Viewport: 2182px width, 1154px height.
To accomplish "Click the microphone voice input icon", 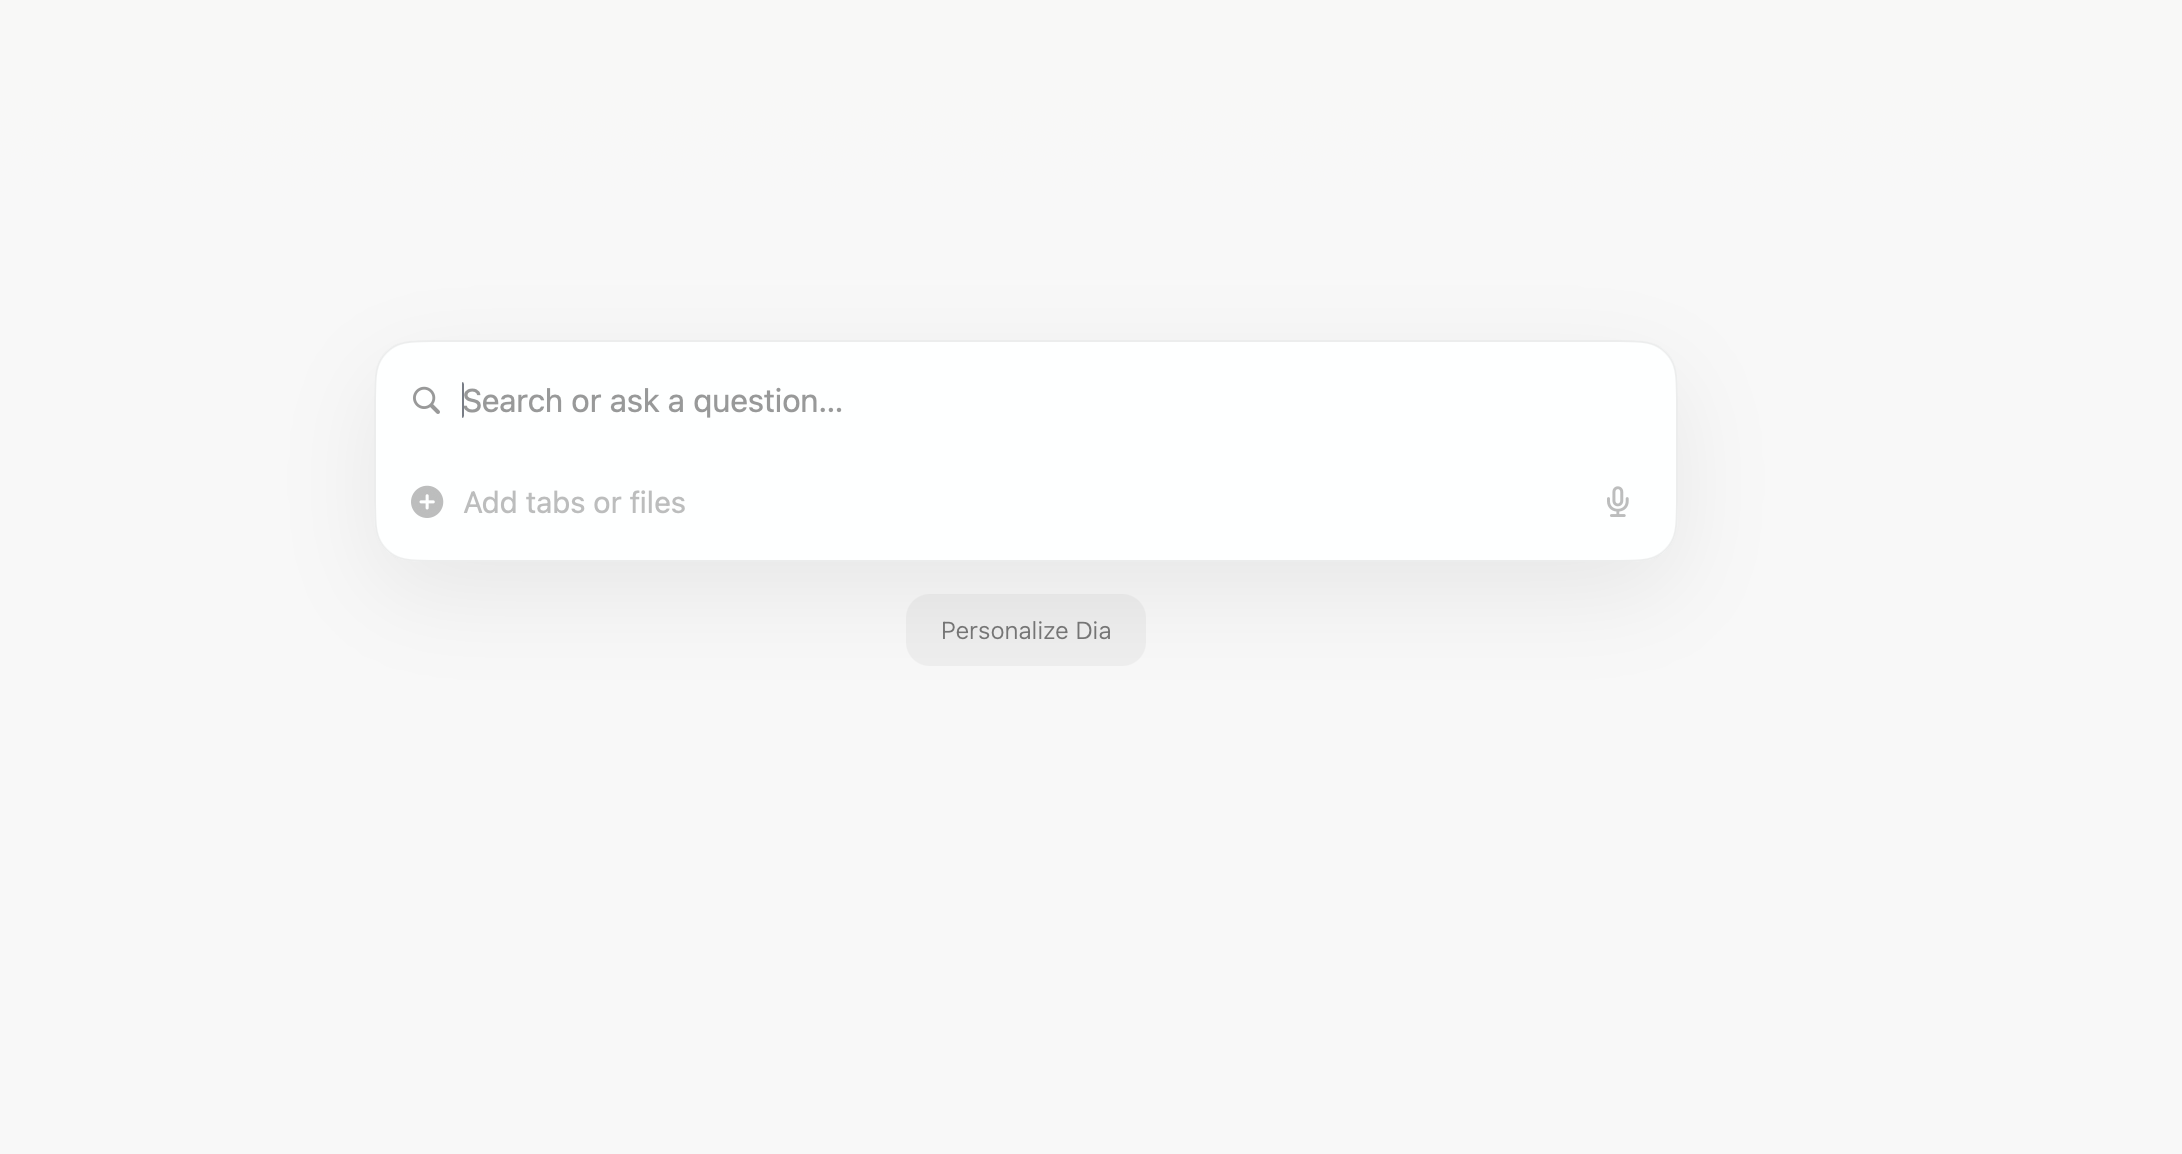I will 1617,502.
